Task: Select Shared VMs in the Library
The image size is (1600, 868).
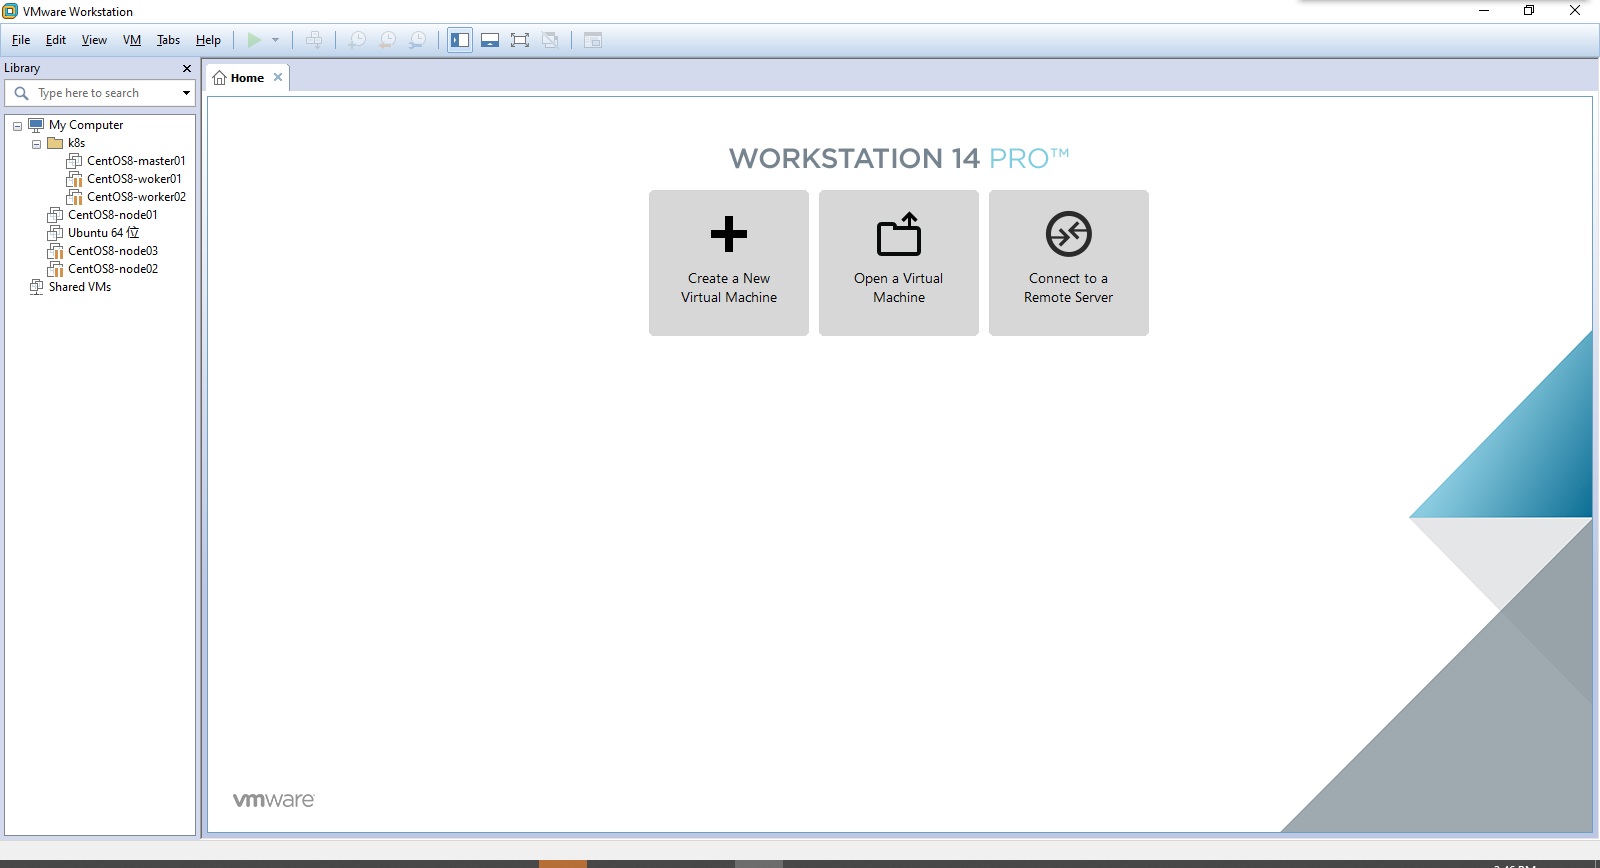Action: click(80, 287)
